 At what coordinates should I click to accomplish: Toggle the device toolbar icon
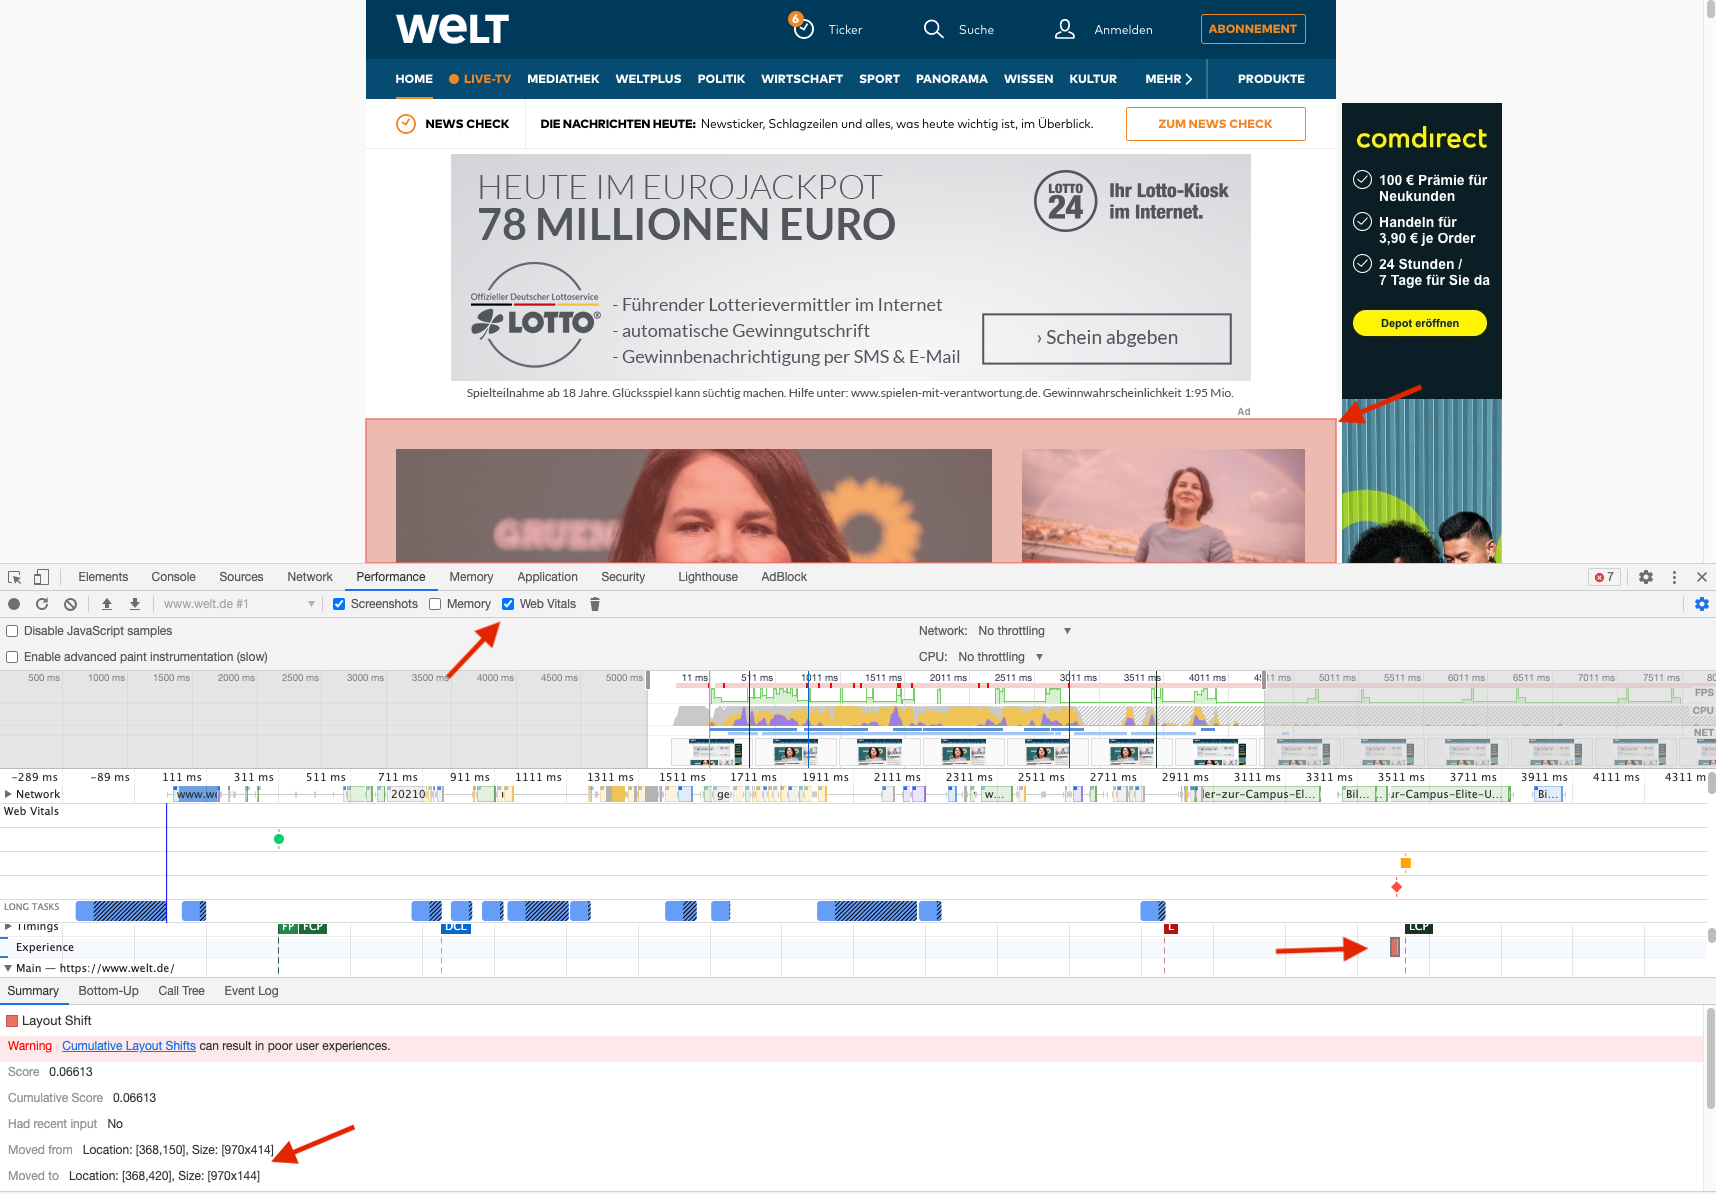[x=41, y=577]
